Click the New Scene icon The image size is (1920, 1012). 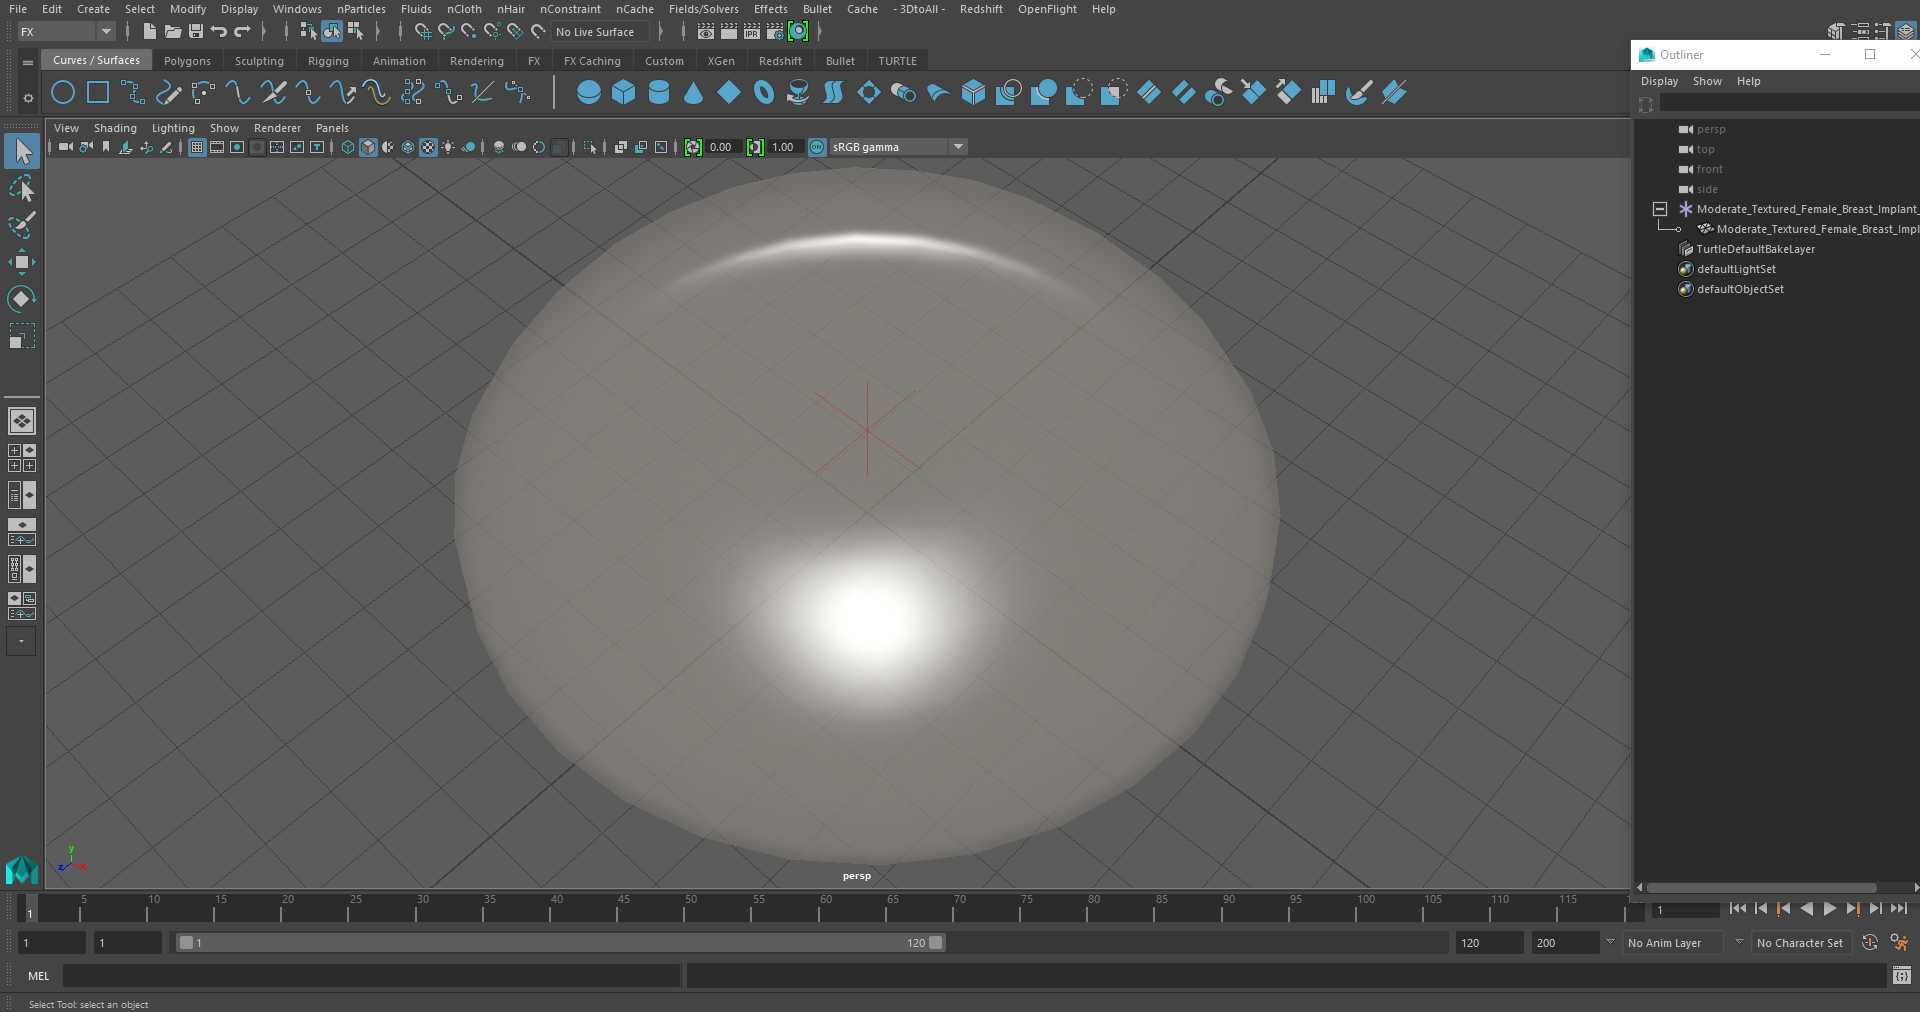(149, 32)
